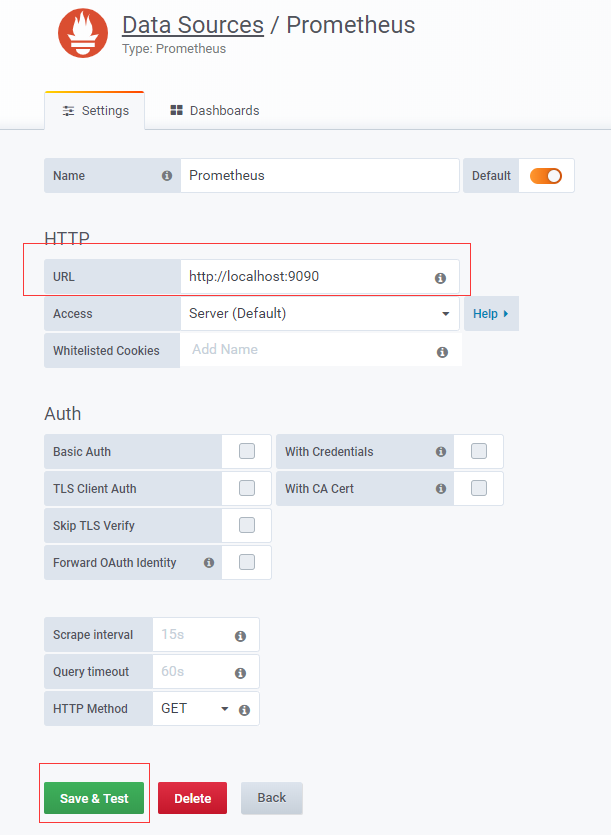
Task: Expand the Help section next to Access
Action: pos(491,314)
